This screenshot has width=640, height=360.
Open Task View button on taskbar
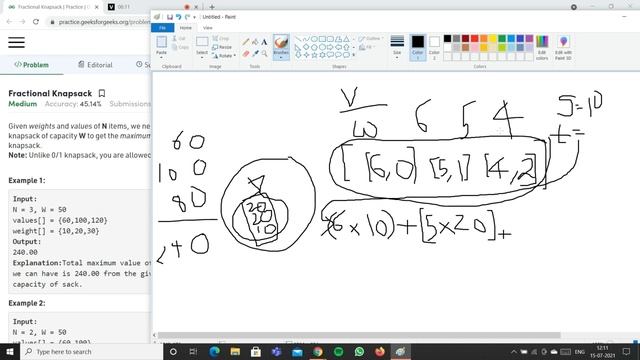[x=193, y=351]
